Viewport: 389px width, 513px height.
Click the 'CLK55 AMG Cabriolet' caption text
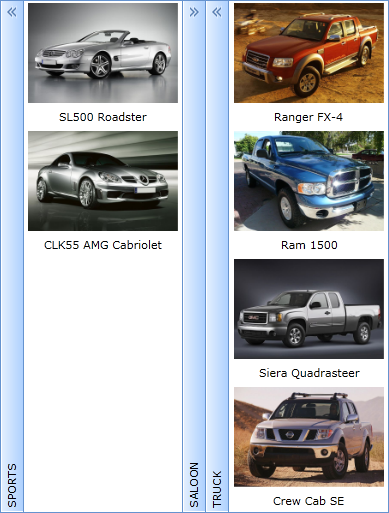tap(103, 245)
